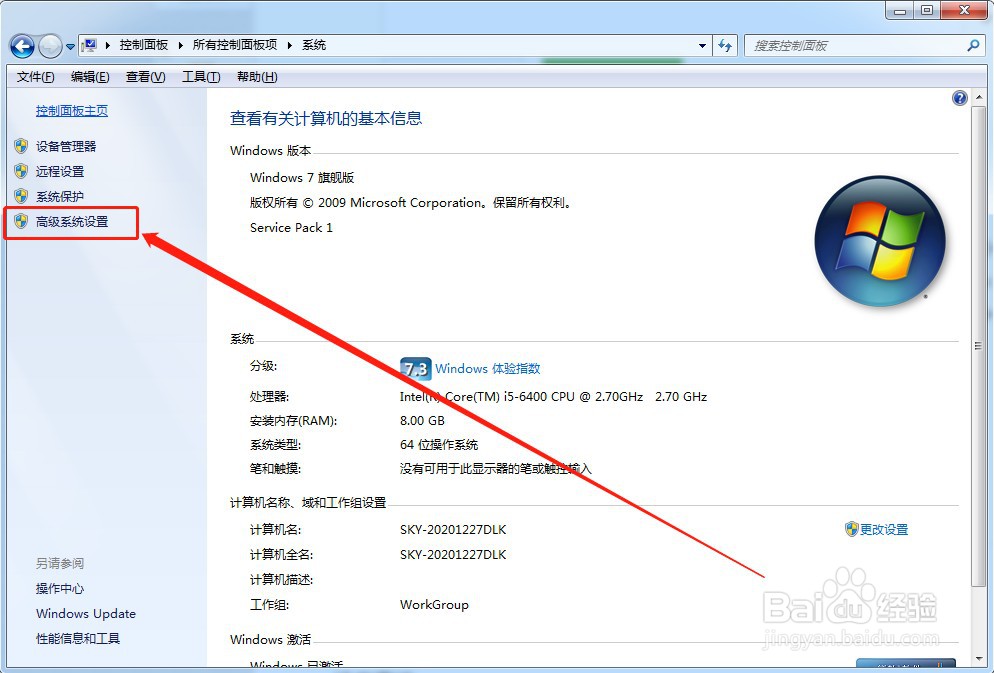The width and height of the screenshot is (994, 673).
Task: Open 系统保护 link
Action: 60,196
